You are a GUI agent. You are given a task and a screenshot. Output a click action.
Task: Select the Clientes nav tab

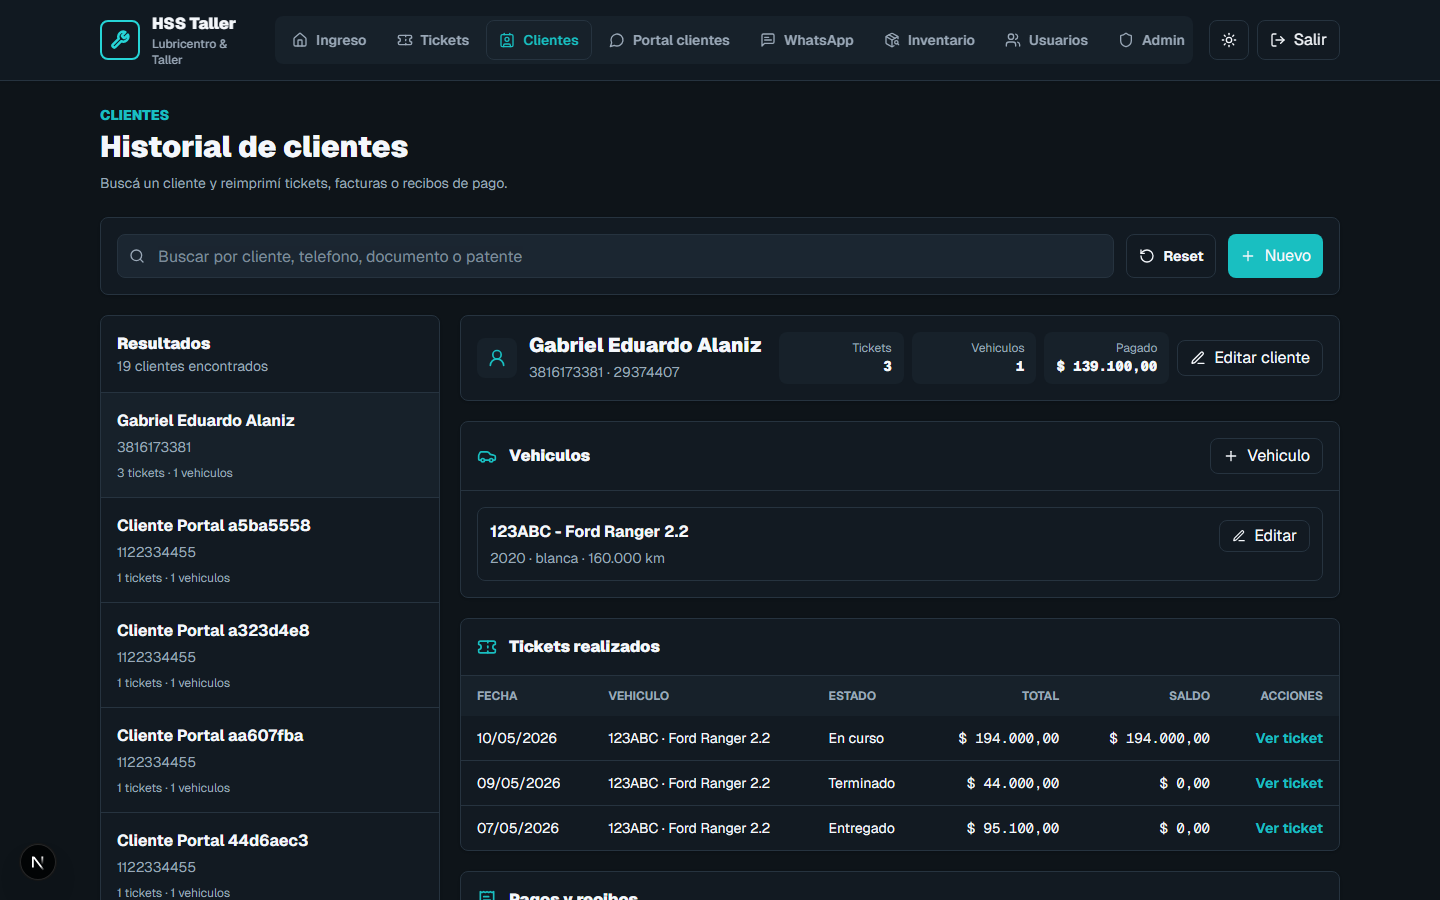pyautogui.click(x=539, y=40)
